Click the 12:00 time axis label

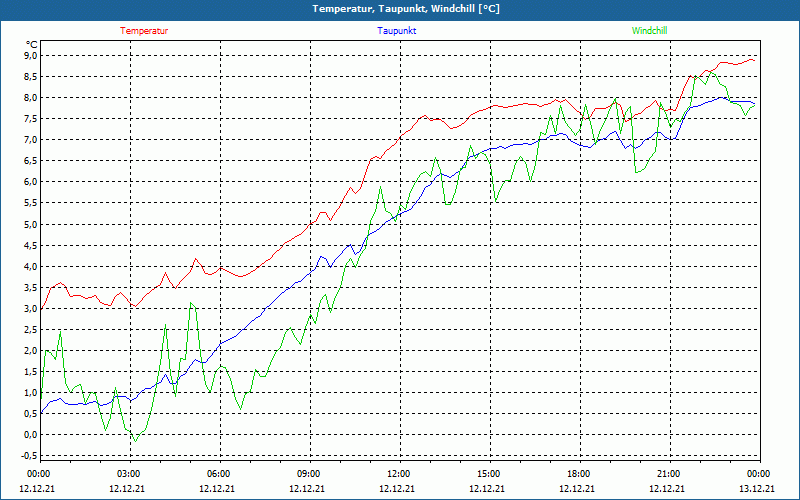click(x=397, y=474)
